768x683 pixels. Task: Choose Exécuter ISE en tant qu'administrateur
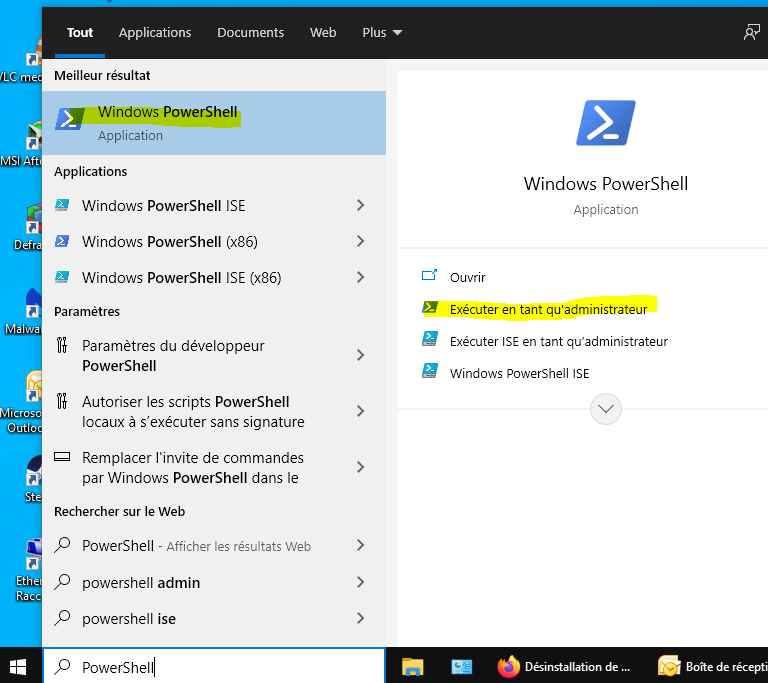[558, 342]
